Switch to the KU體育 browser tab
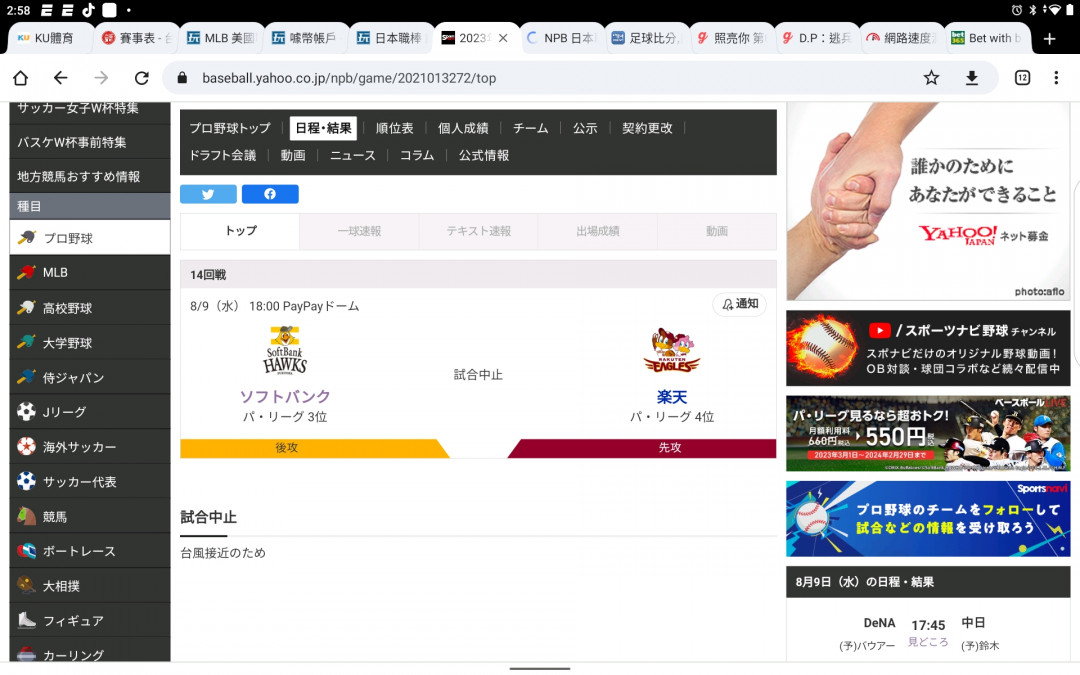 point(50,38)
